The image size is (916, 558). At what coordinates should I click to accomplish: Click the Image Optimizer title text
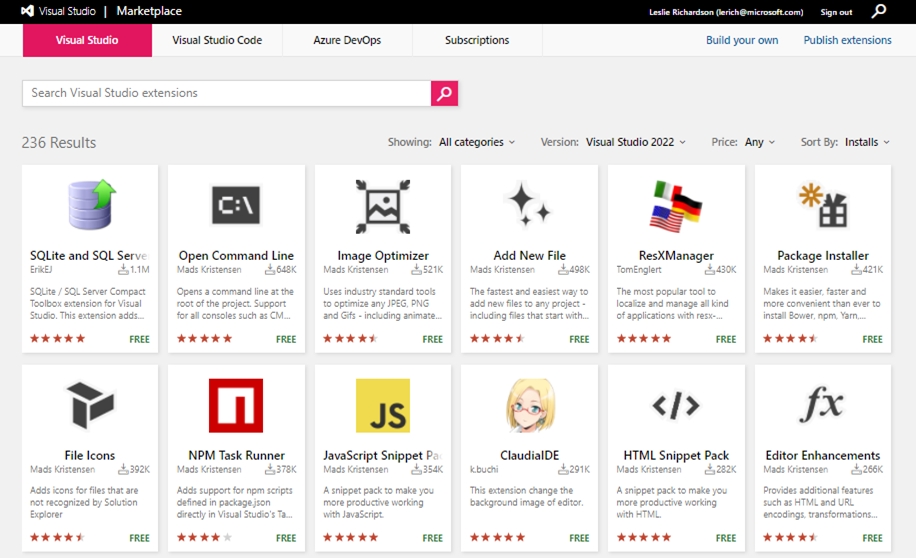click(x=383, y=255)
